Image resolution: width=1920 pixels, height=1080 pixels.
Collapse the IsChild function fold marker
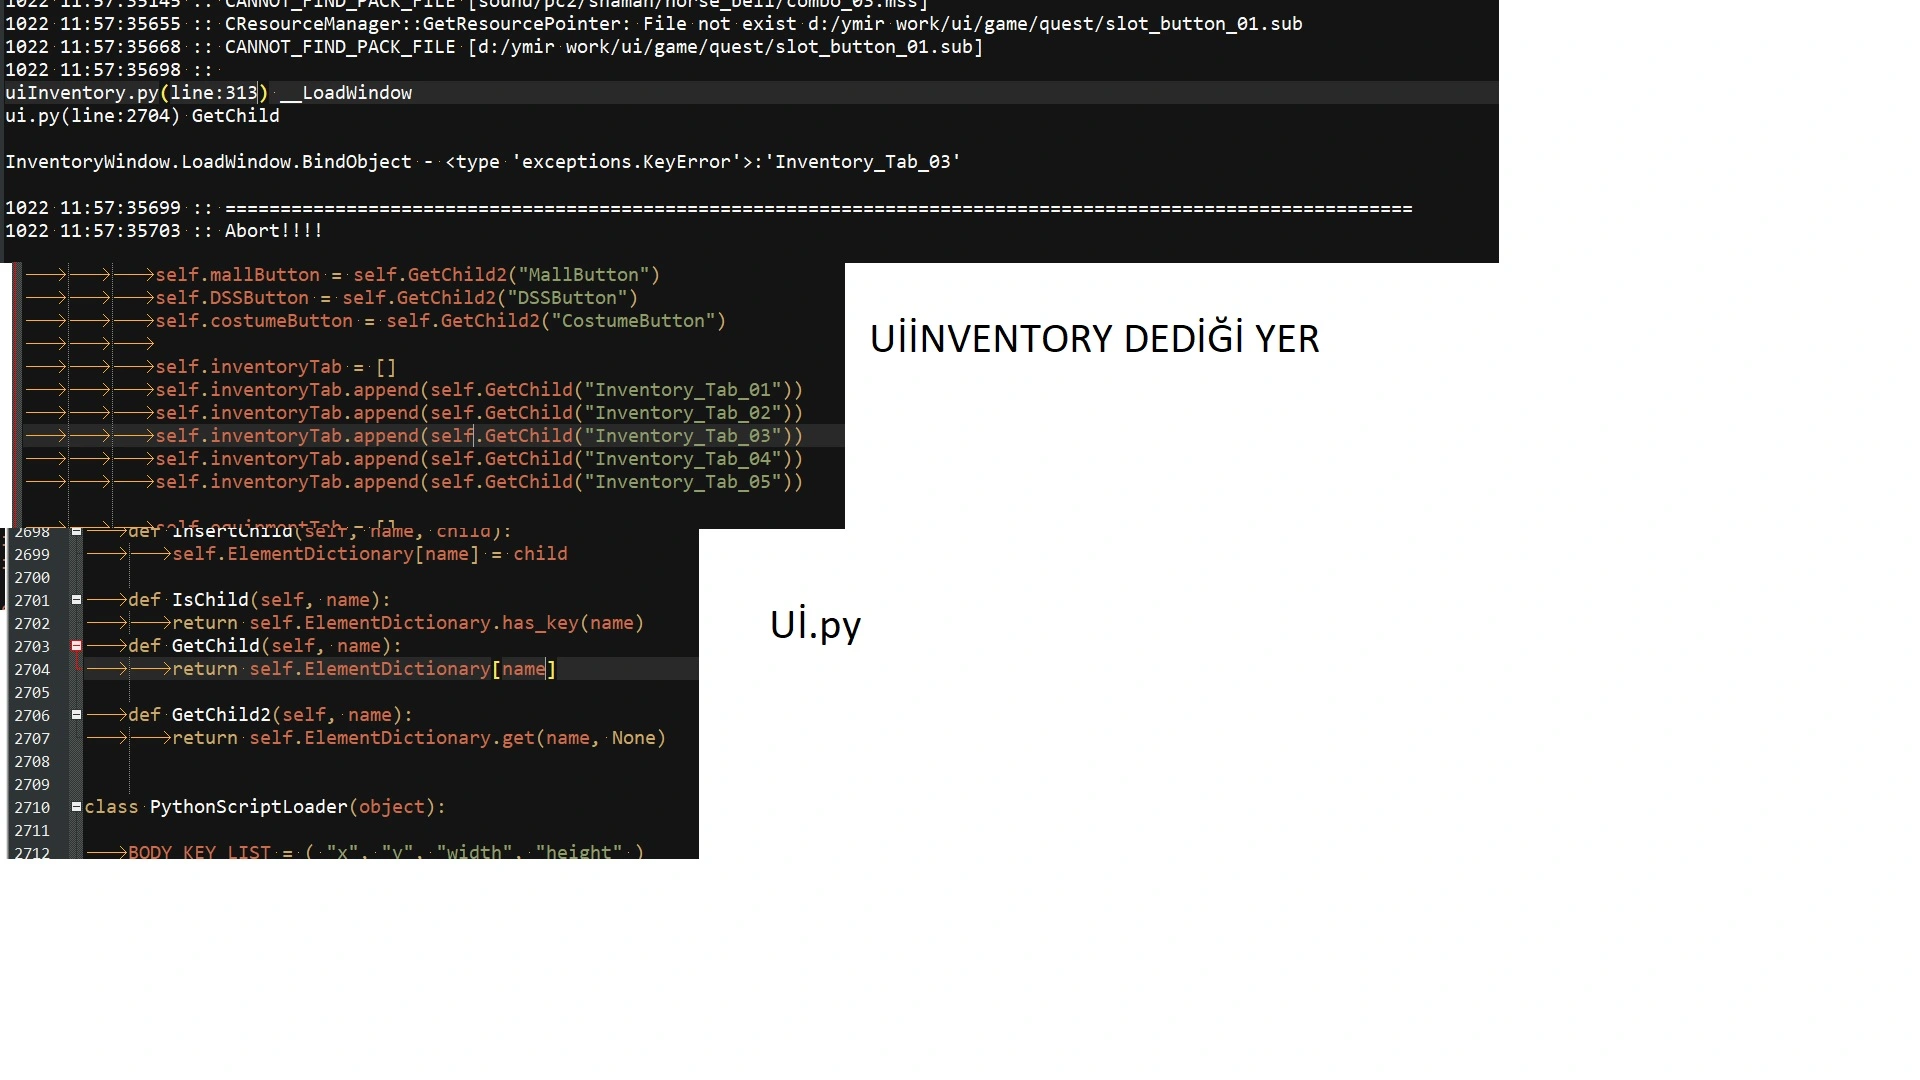[x=76, y=600]
